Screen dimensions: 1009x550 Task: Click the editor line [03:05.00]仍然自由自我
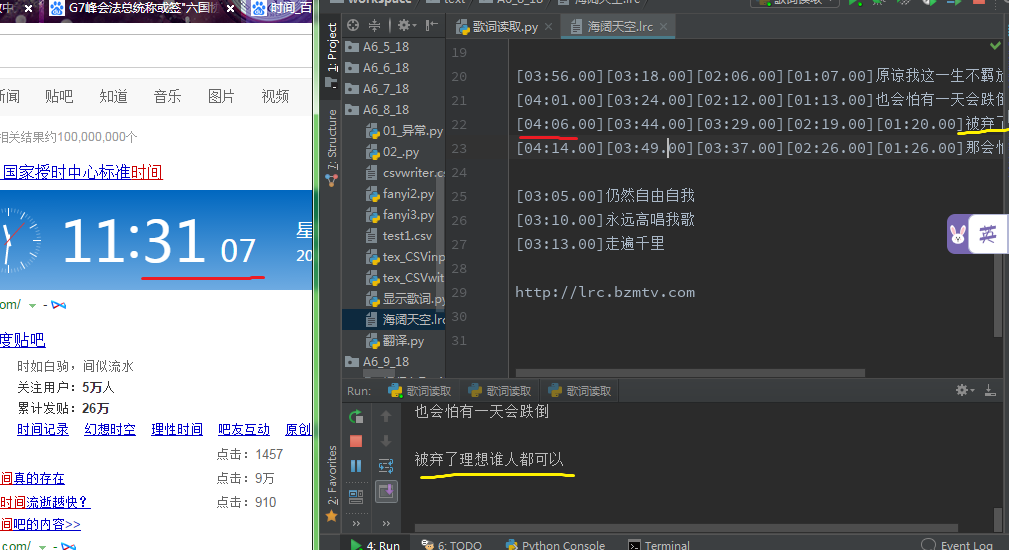(606, 196)
